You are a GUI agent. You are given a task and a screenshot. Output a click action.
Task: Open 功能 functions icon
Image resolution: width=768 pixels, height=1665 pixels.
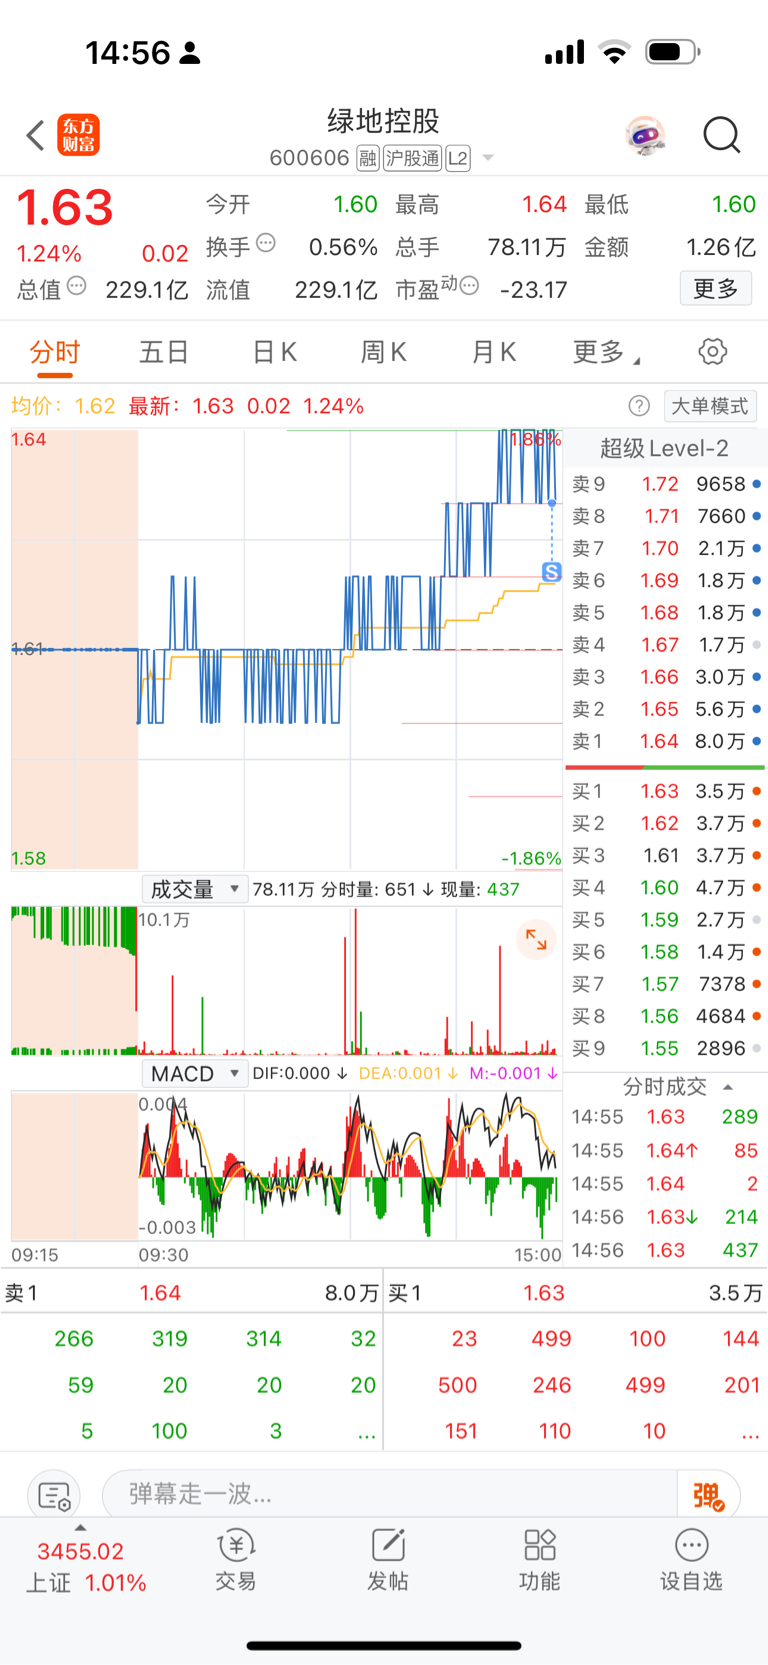(x=540, y=1559)
